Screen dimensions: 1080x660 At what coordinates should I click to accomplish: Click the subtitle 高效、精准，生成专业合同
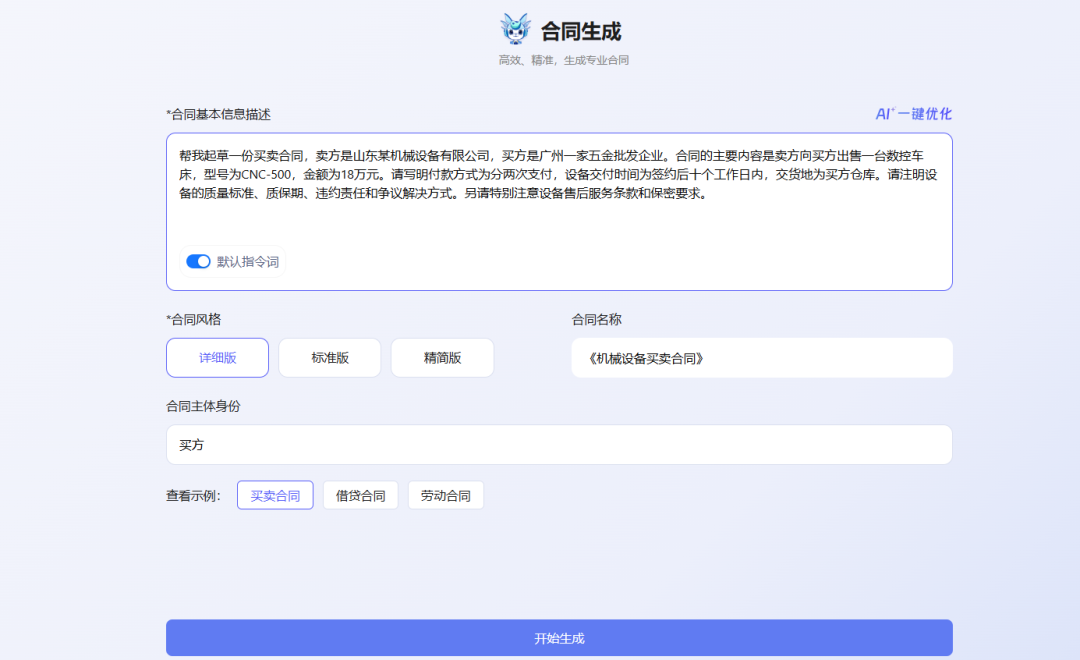click(563, 61)
